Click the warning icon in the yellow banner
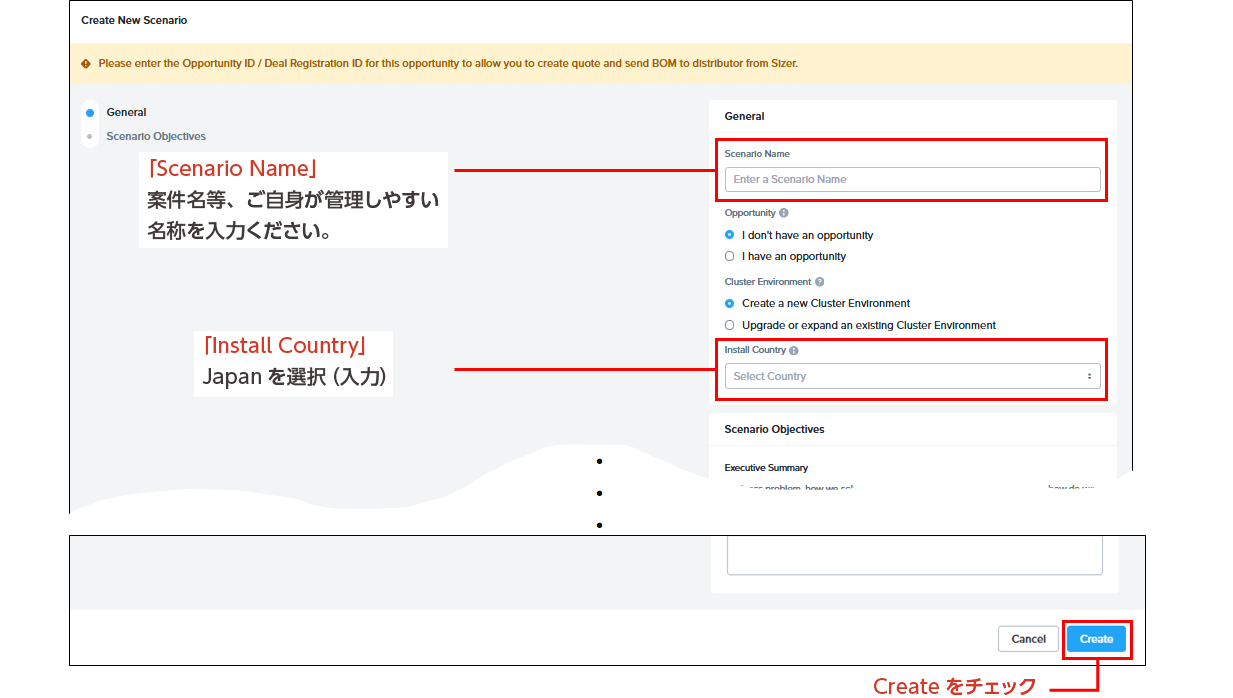 pyautogui.click(x=86, y=64)
